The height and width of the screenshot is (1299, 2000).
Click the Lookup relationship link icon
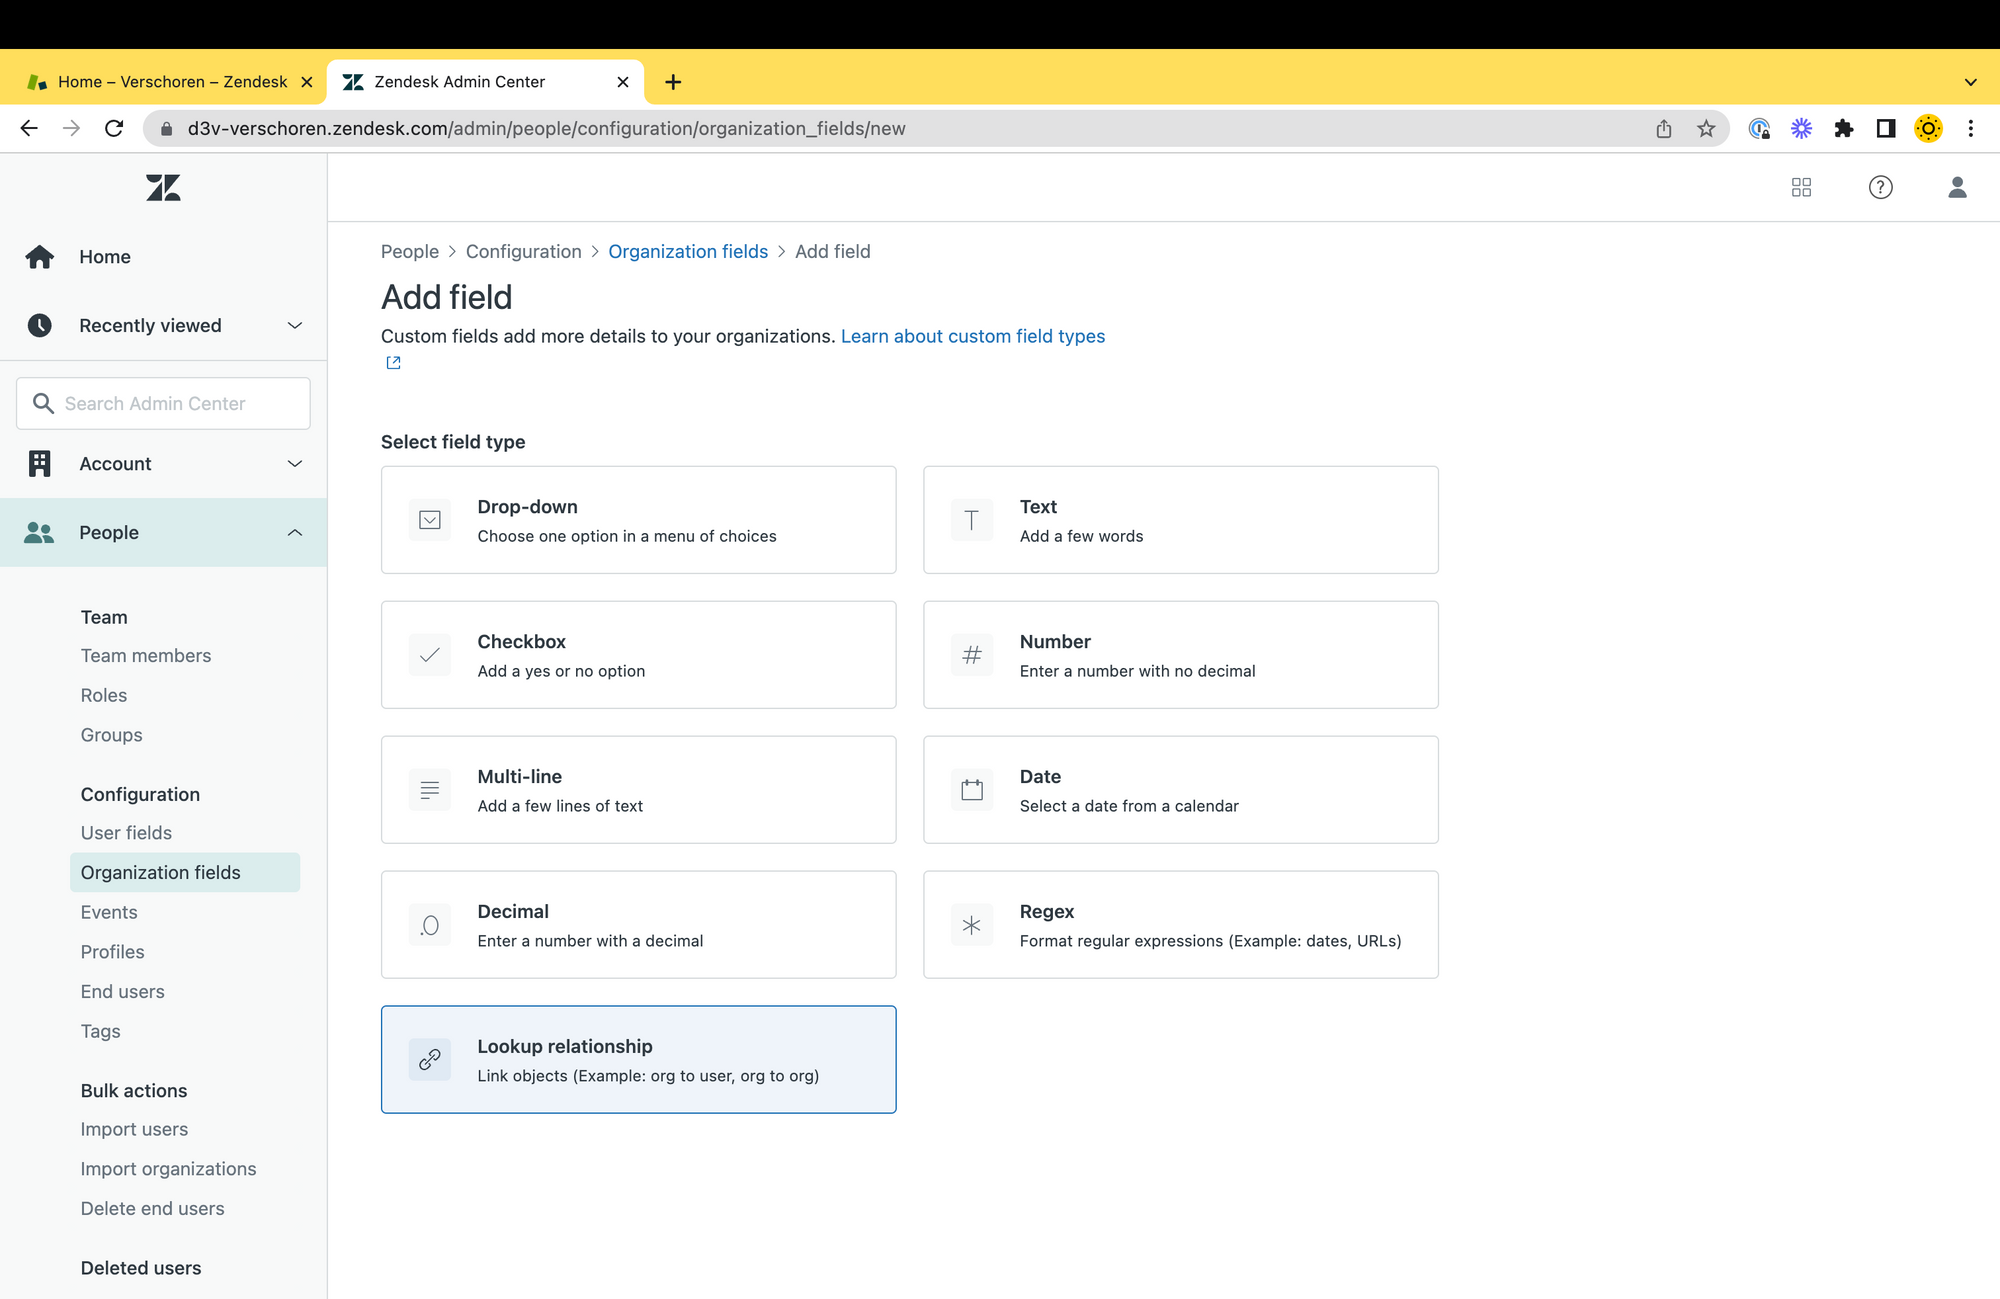point(430,1060)
